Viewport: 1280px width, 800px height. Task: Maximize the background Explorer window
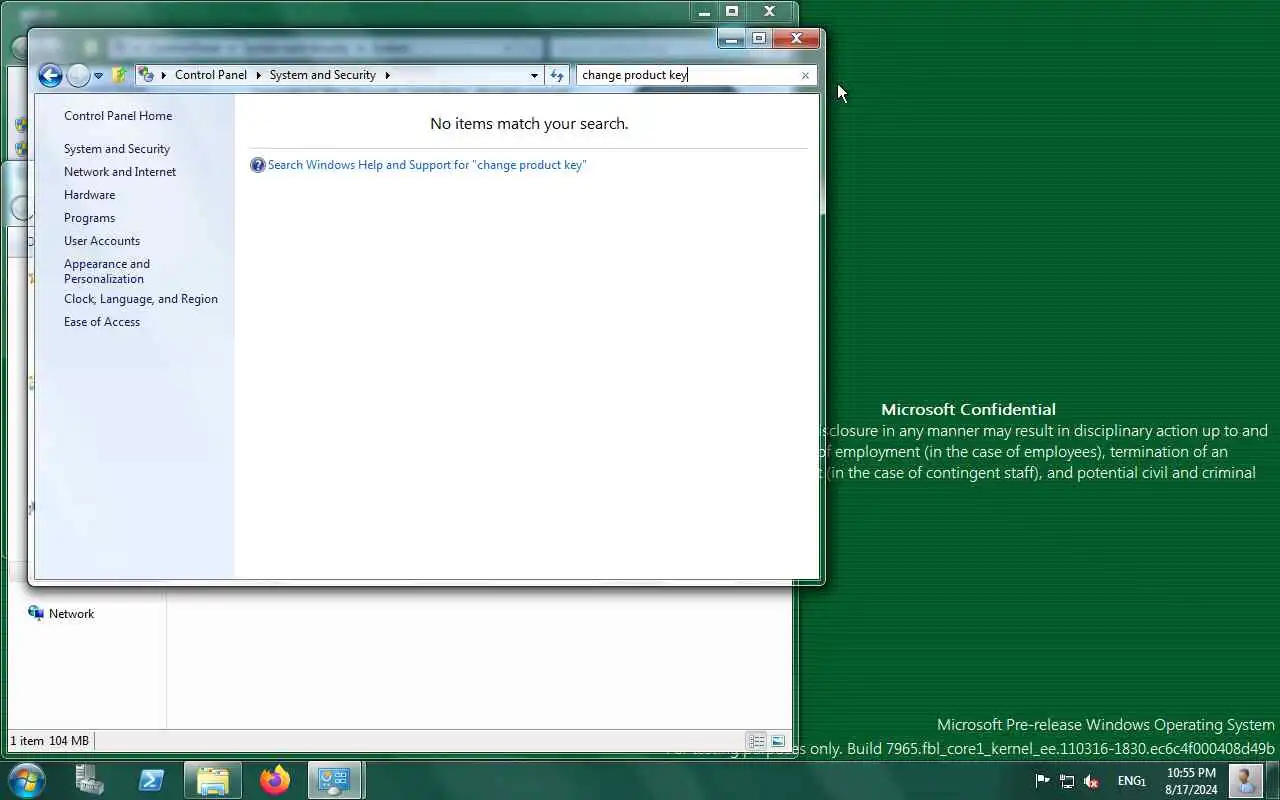(732, 12)
